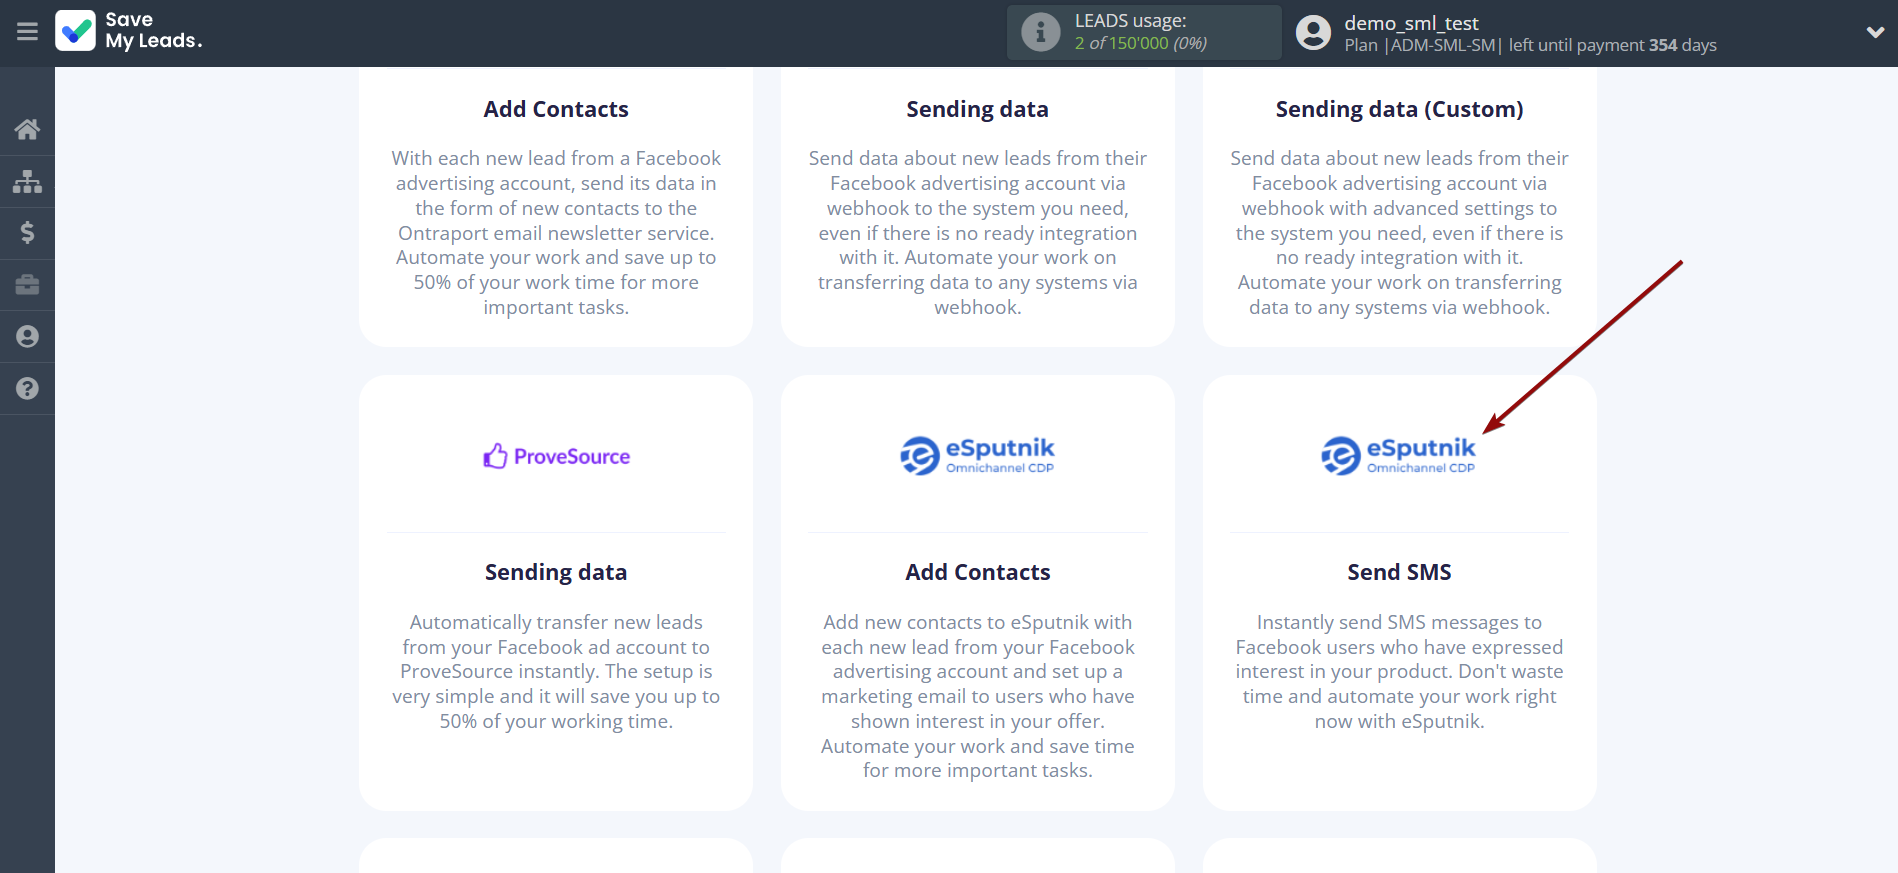Click the LEADS usage info icon
Screen dimensions: 1898x873
tap(1040, 32)
